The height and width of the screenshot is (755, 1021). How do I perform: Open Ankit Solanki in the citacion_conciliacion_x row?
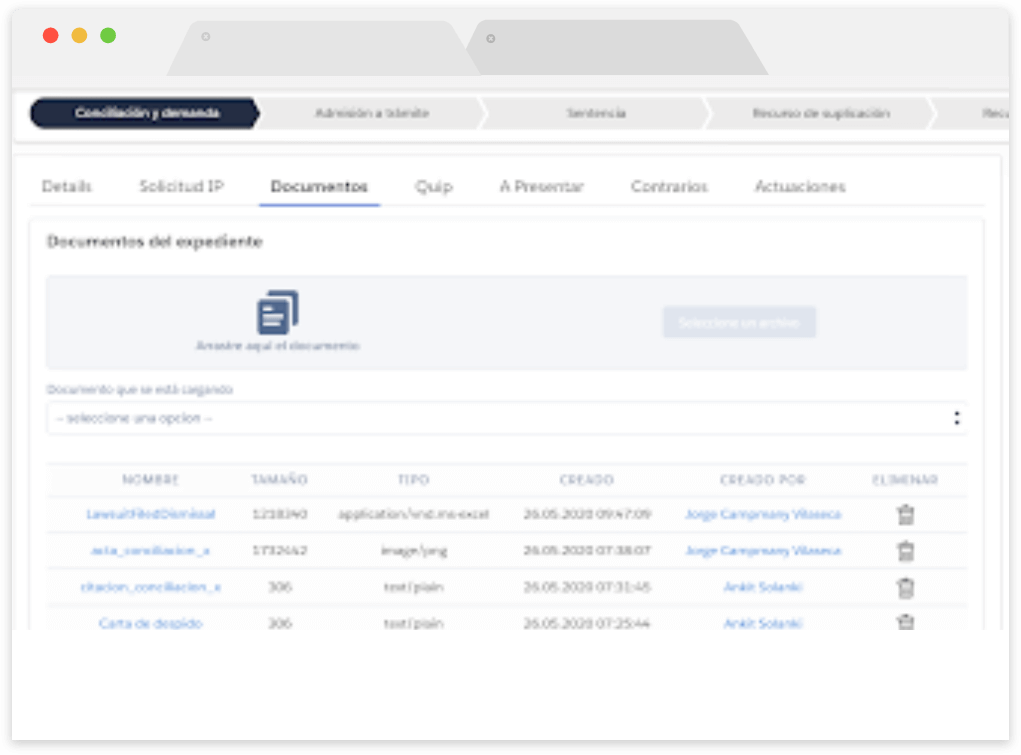[762, 587]
